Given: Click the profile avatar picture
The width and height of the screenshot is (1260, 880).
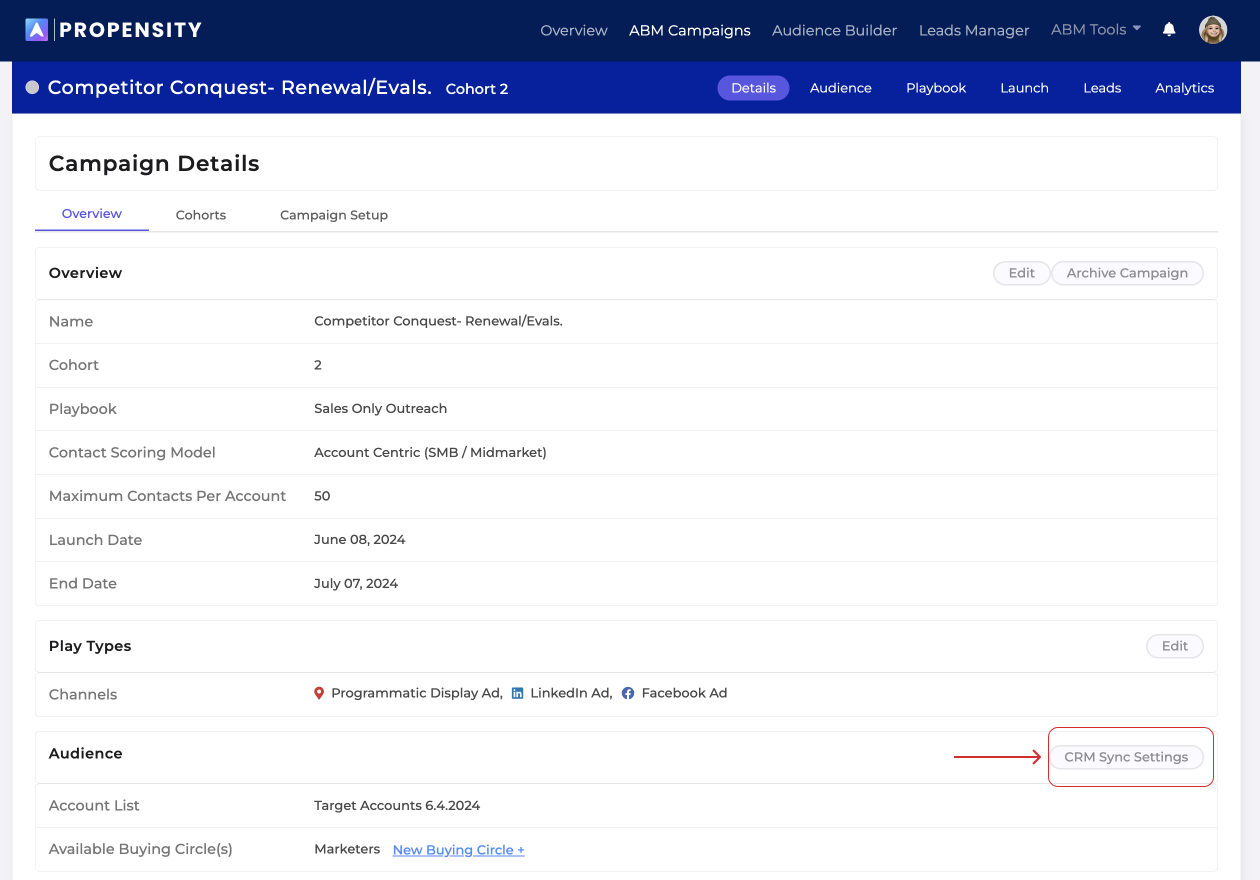Looking at the screenshot, I should (1213, 29).
